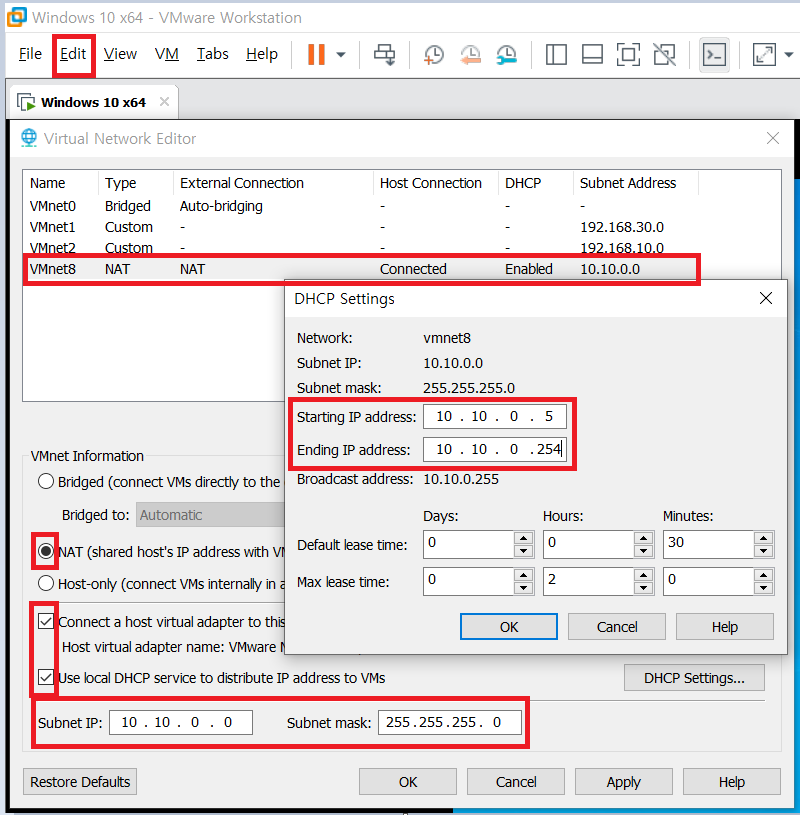Take a snapshot with the clock-plus icon
Image resolution: width=800 pixels, height=815 pixels.
coord(434,55)
